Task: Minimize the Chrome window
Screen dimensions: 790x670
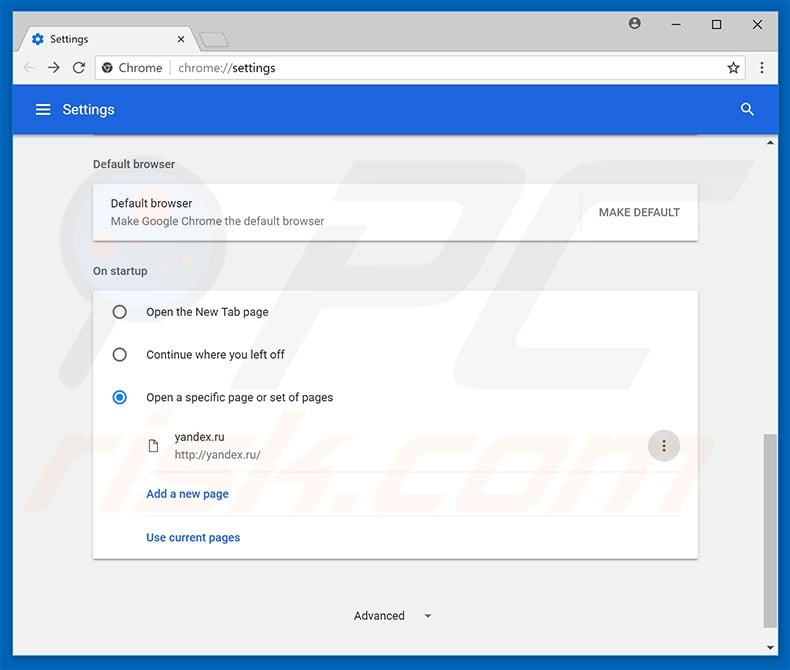Action: tap(676, 24)
